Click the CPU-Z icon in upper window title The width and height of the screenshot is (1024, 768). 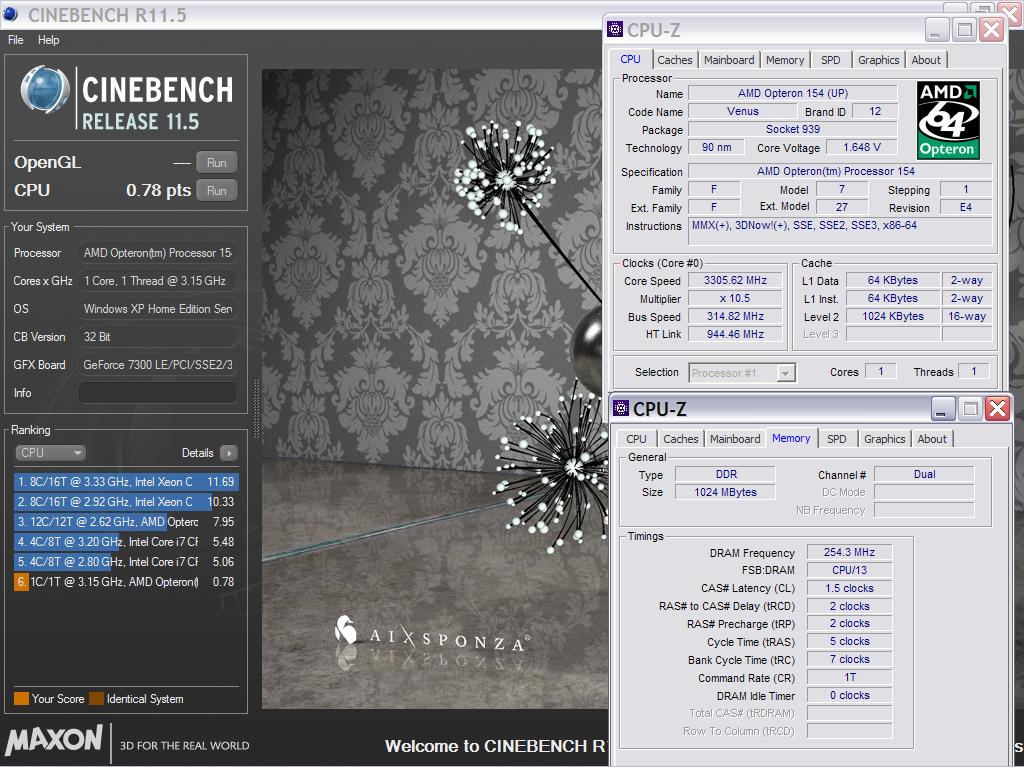coord(615,29)
